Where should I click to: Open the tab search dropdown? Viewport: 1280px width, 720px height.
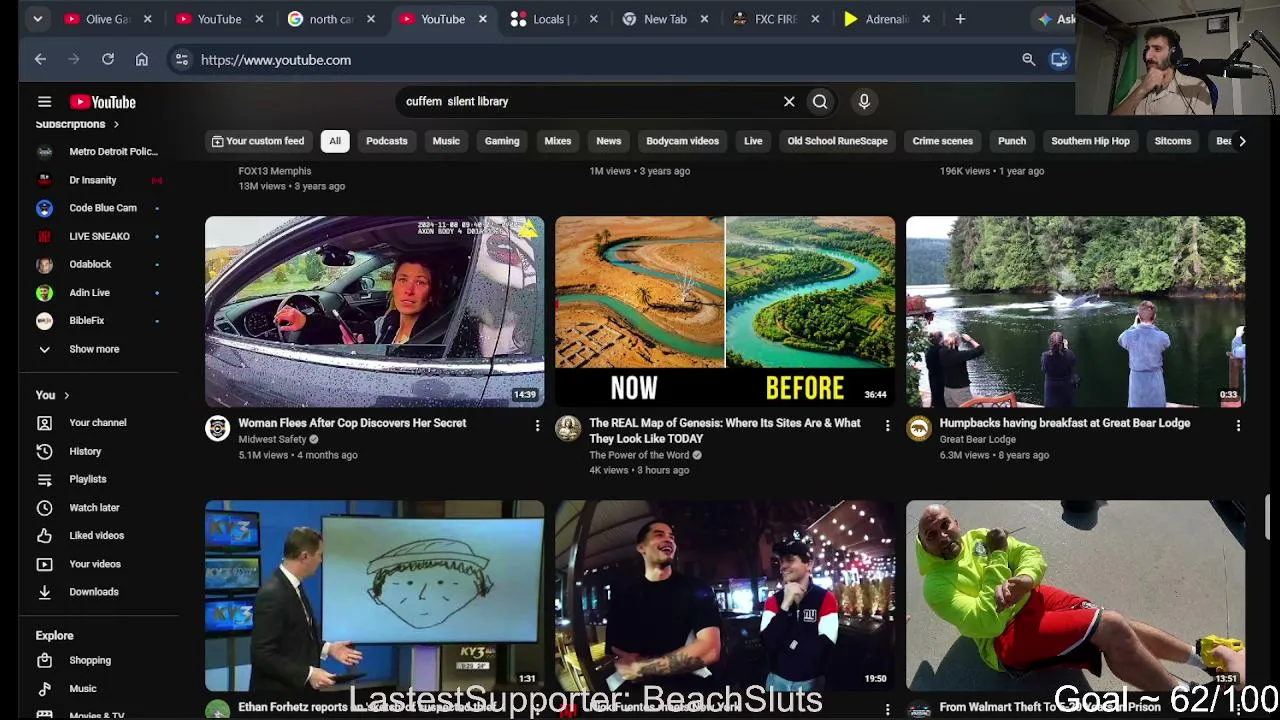[37, 19]
